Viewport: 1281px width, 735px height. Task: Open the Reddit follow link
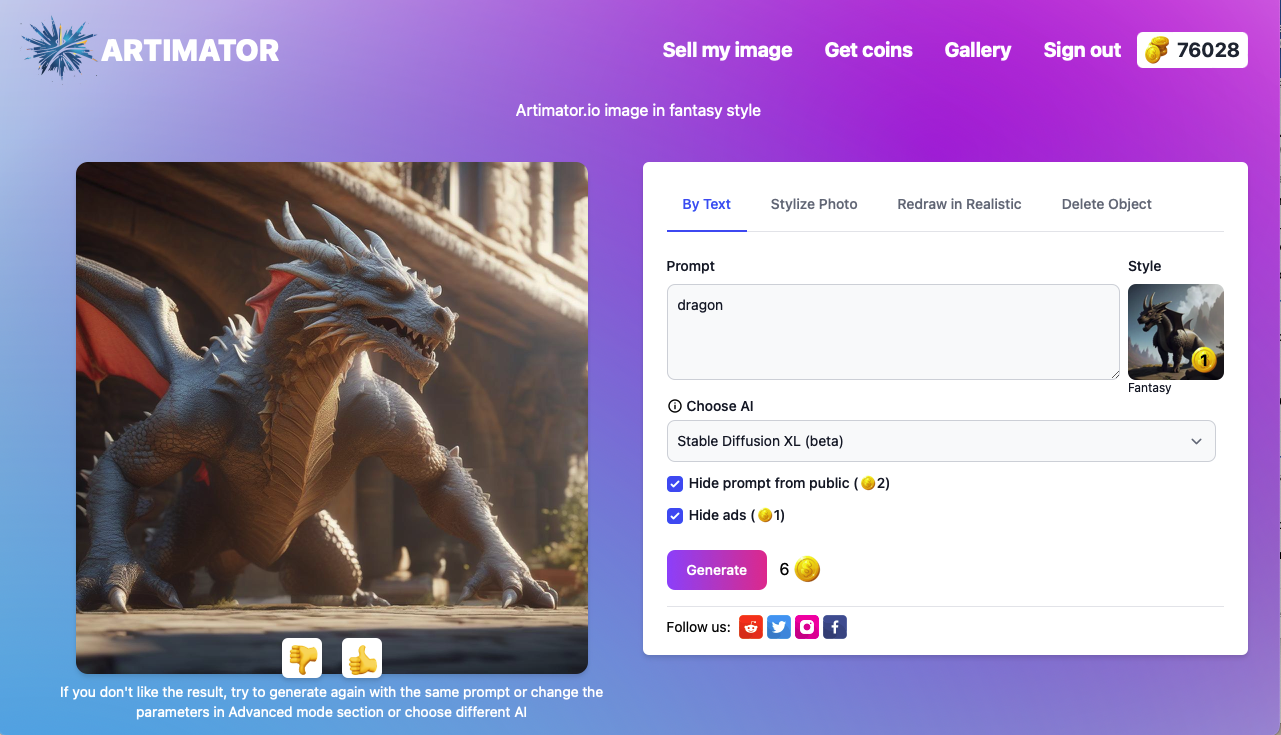point(751,627)
